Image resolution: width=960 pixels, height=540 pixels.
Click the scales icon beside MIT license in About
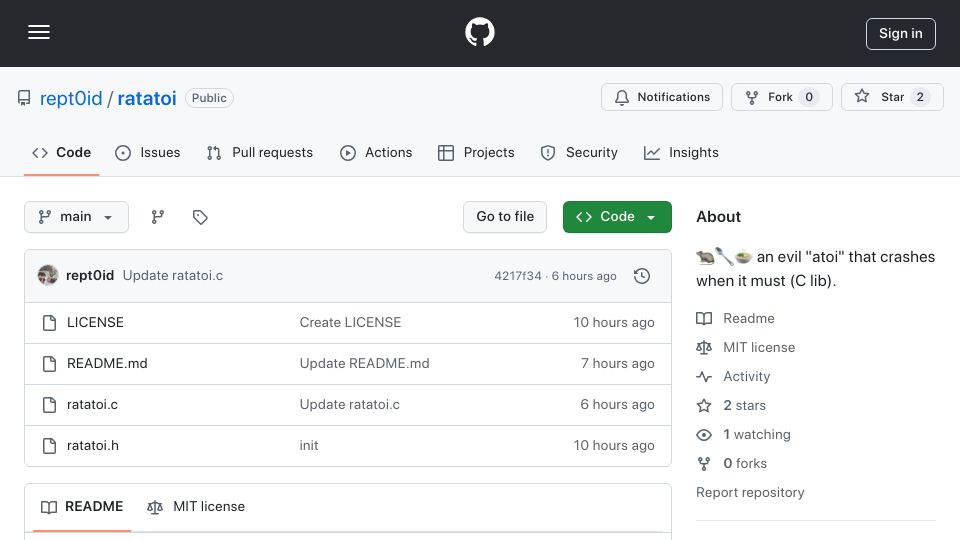(704, 347)
